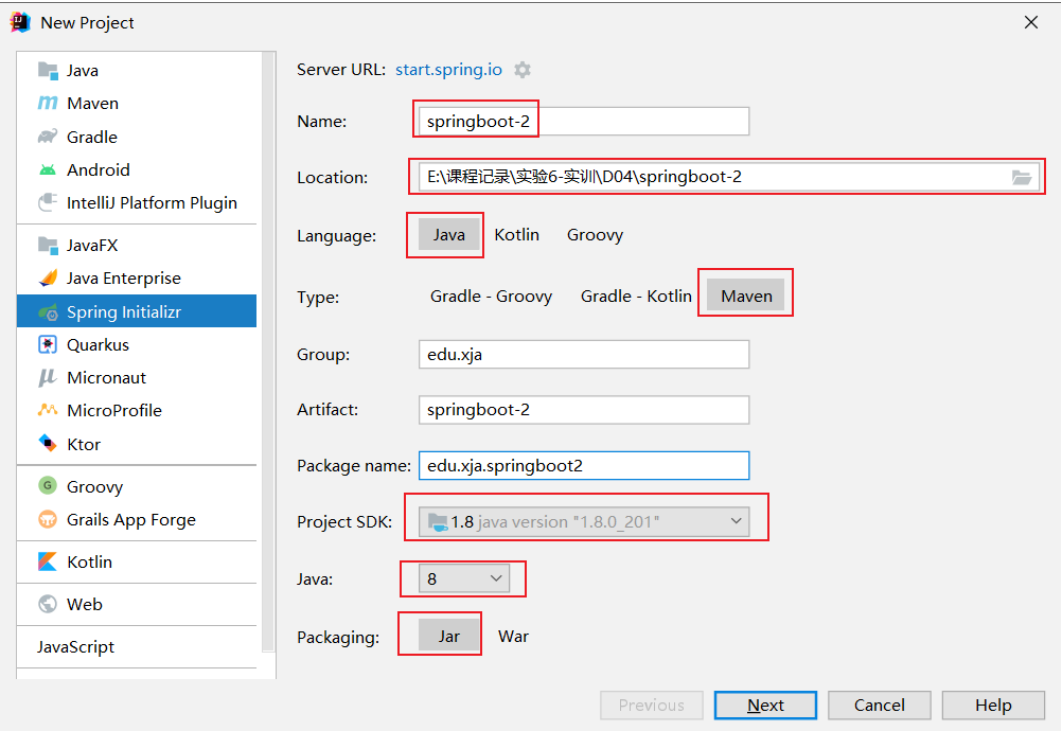Choose Gradle - Kotlin build type
Viewport: 1061px width, 732px height.
pos(636,296)
